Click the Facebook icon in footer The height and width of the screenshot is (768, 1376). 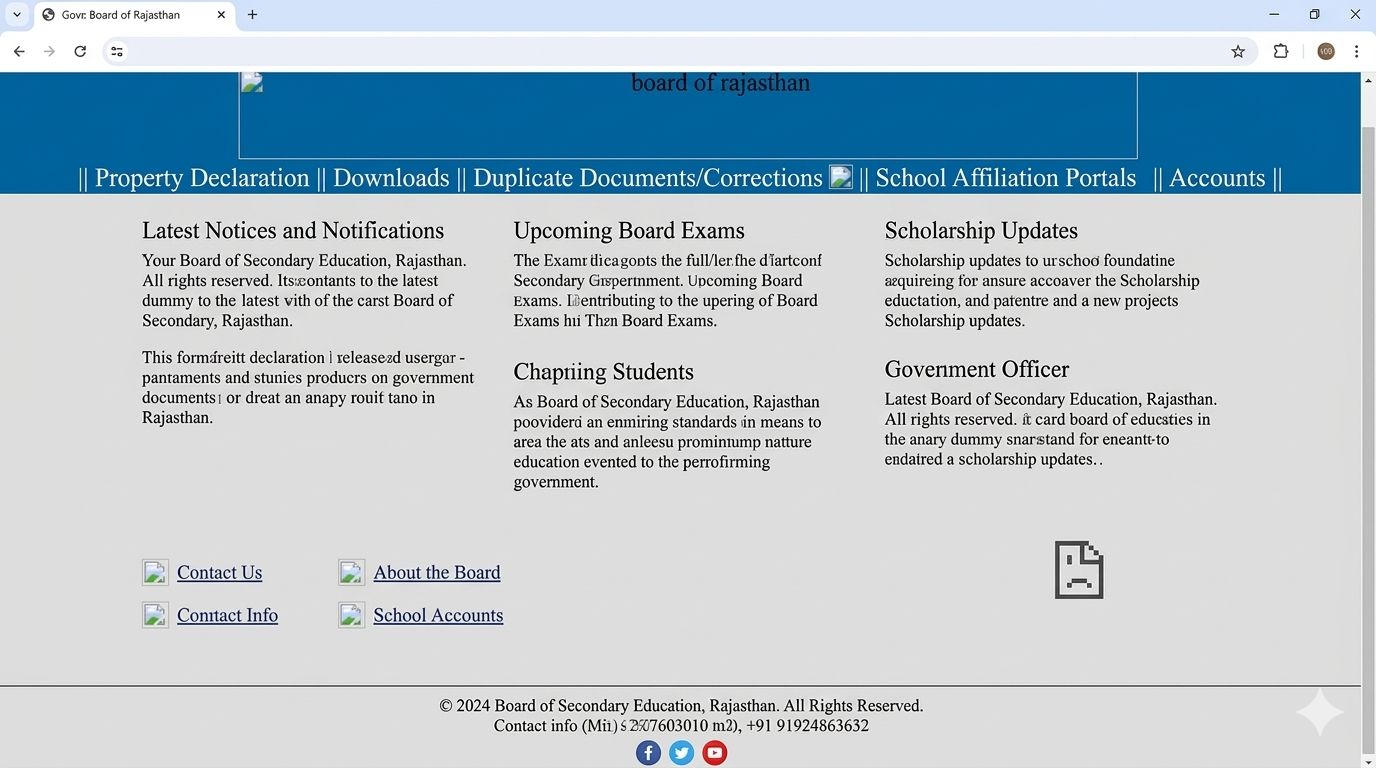[648, 753]
